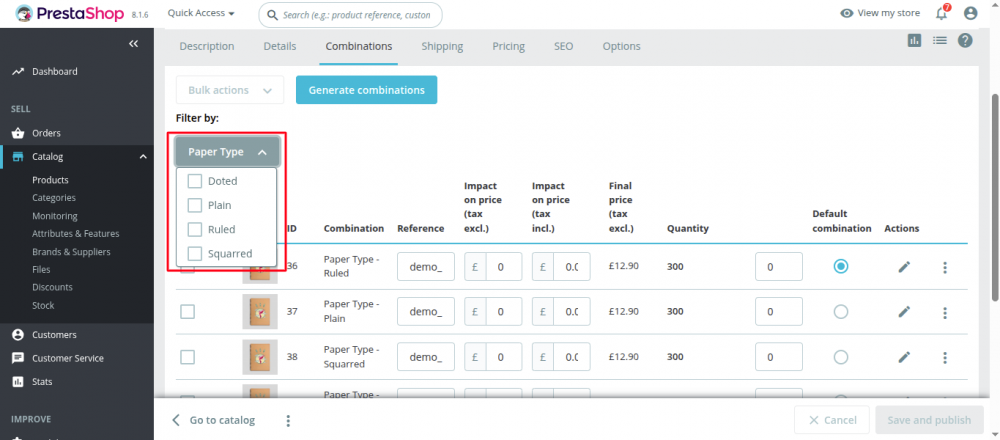Expand the Quick Access menu

(201, 14)
